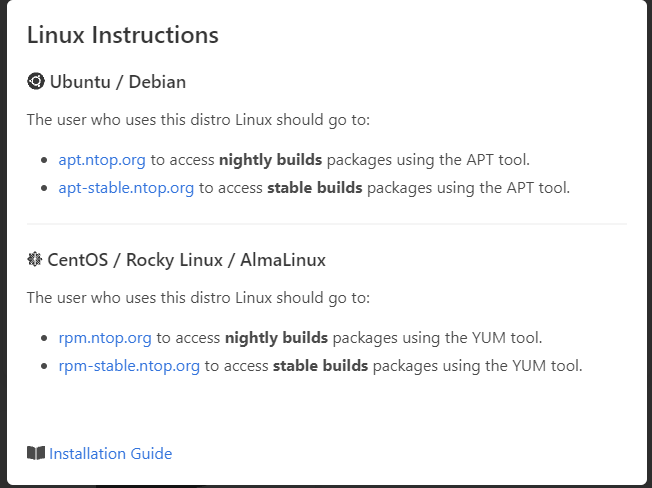Image resolution: width=652 pixels, height=488 pixels.
Task: Open the Installation Guide link
Action: [110, 453]
